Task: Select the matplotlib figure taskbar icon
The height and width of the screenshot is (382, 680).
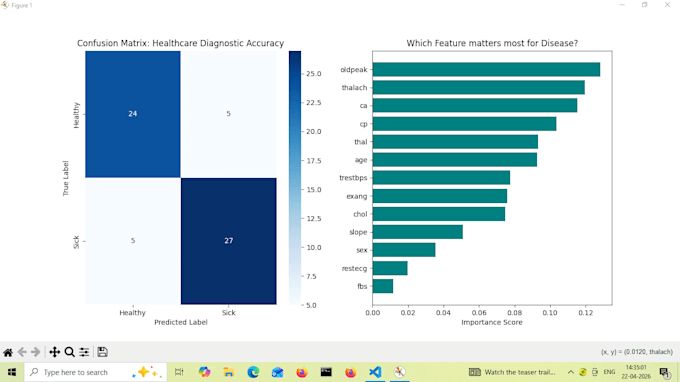Action: pos(399,372)
